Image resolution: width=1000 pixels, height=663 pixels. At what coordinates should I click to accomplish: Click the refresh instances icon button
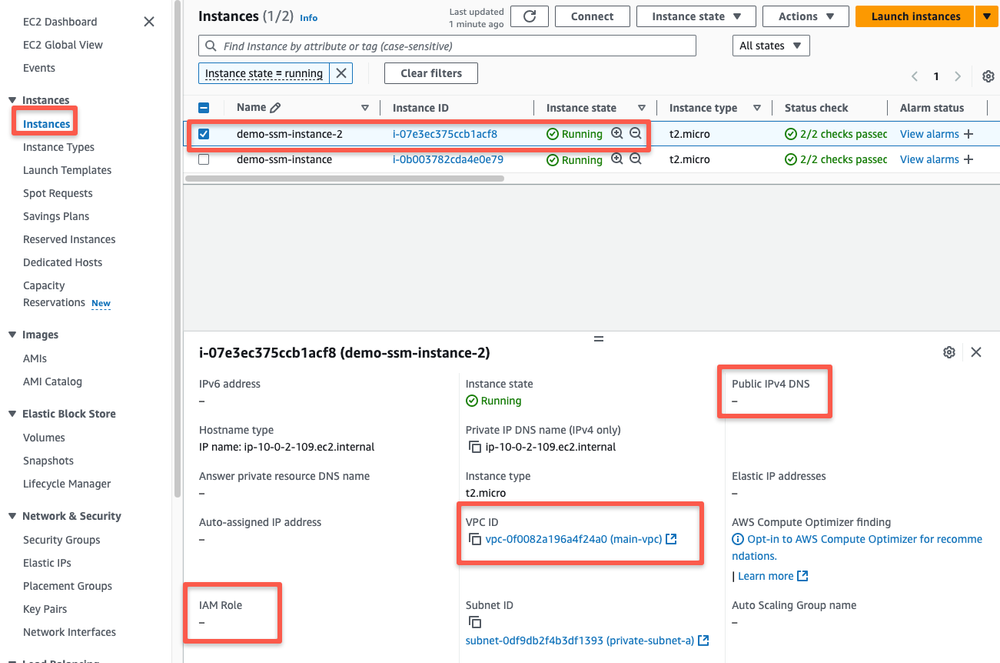[x=529, y=17]
